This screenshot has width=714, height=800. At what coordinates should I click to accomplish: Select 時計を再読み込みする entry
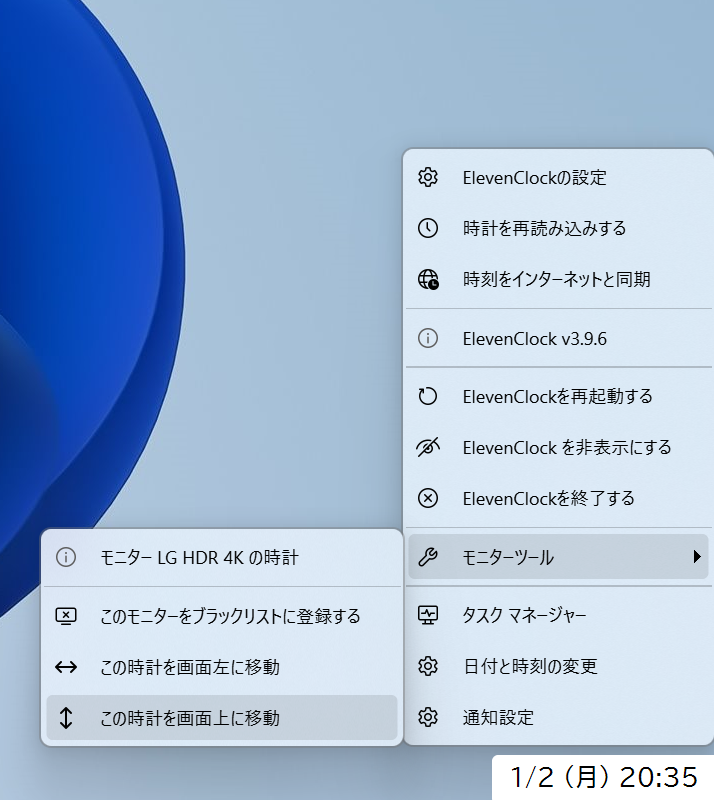[x=558, y=228]
